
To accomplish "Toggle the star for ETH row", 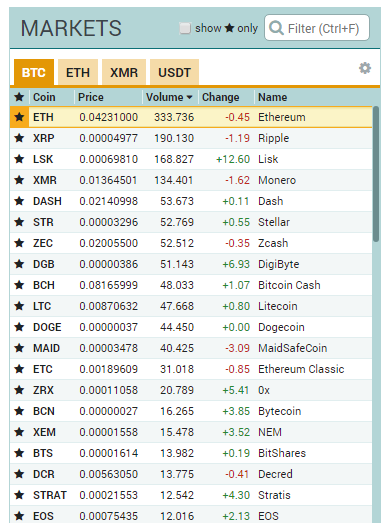I will [19, 117].
